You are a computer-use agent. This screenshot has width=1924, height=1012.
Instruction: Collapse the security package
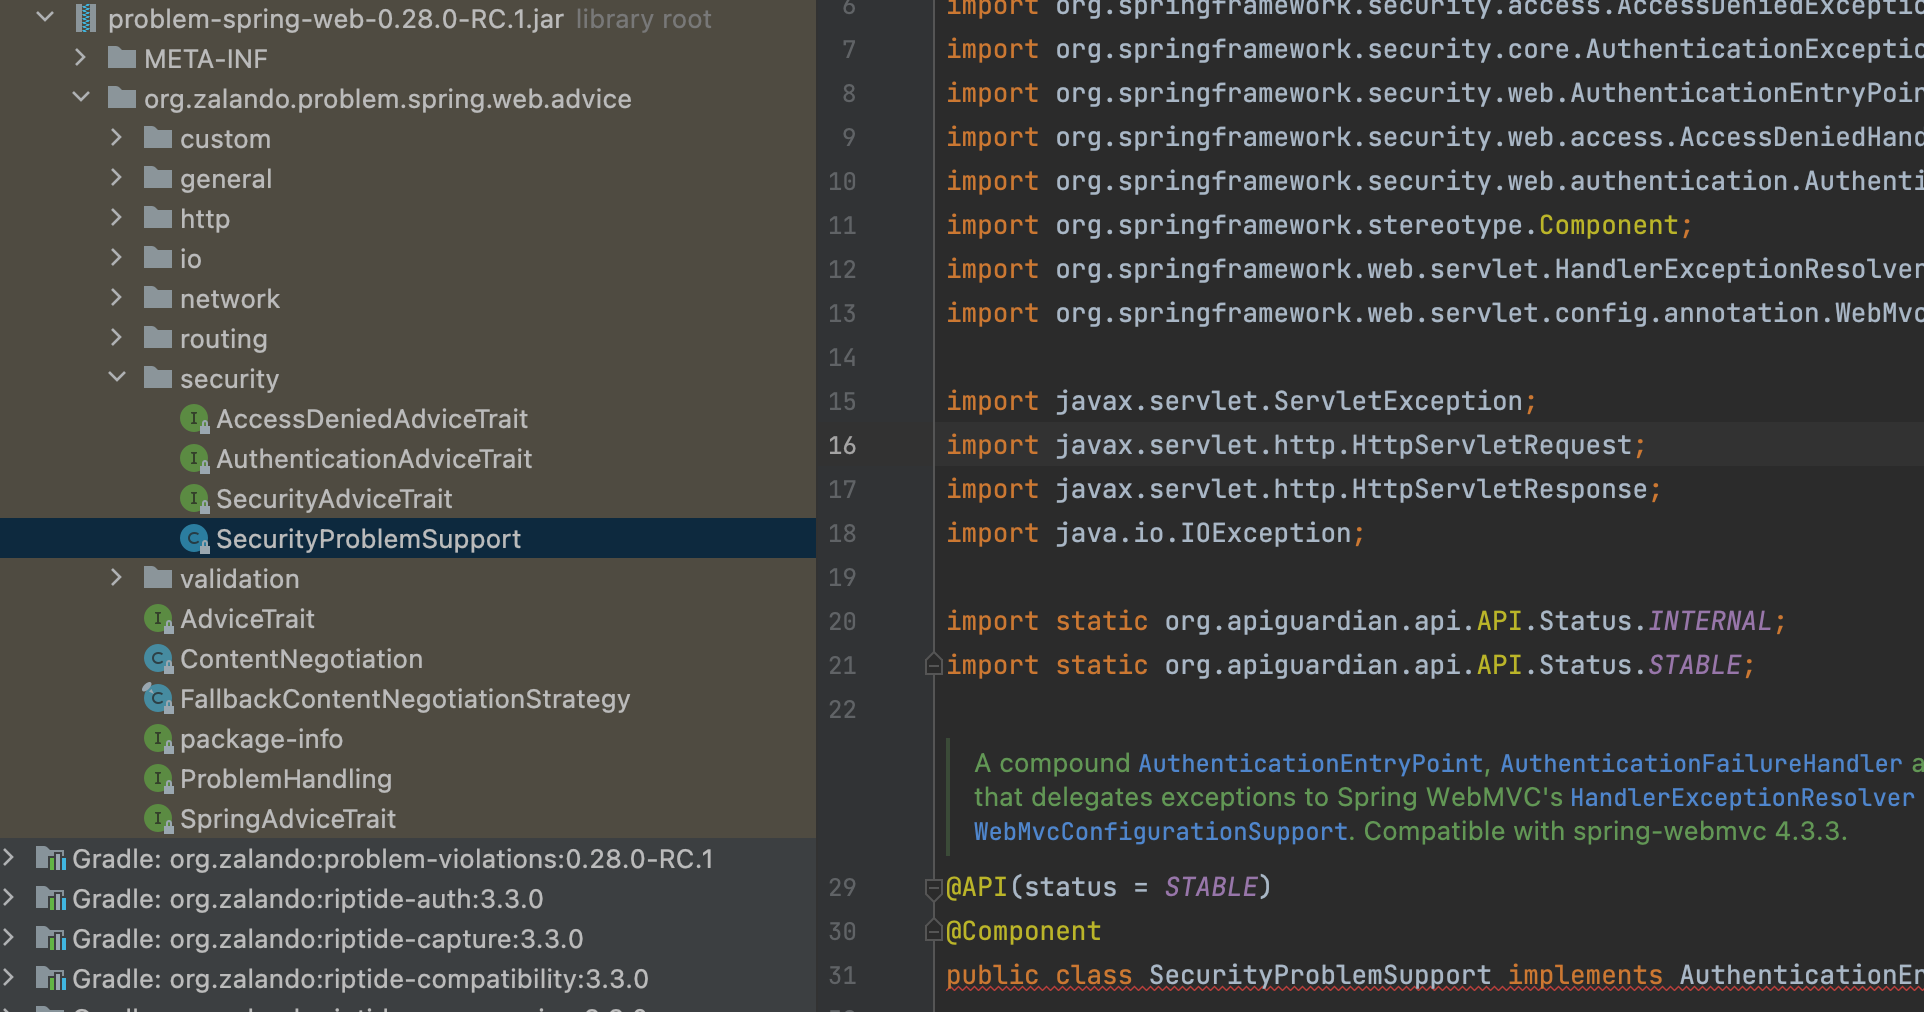117,378
